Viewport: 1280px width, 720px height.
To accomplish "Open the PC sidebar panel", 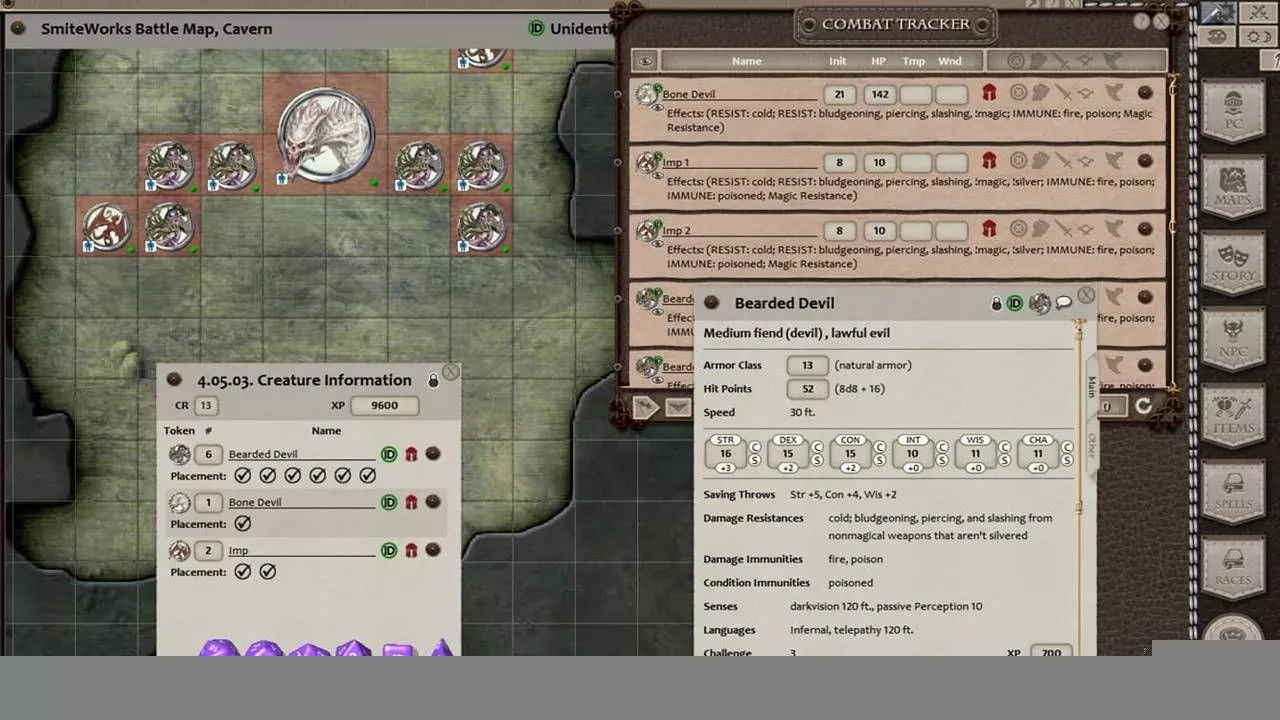I will pyautogui.click(x=1233, y=109).
